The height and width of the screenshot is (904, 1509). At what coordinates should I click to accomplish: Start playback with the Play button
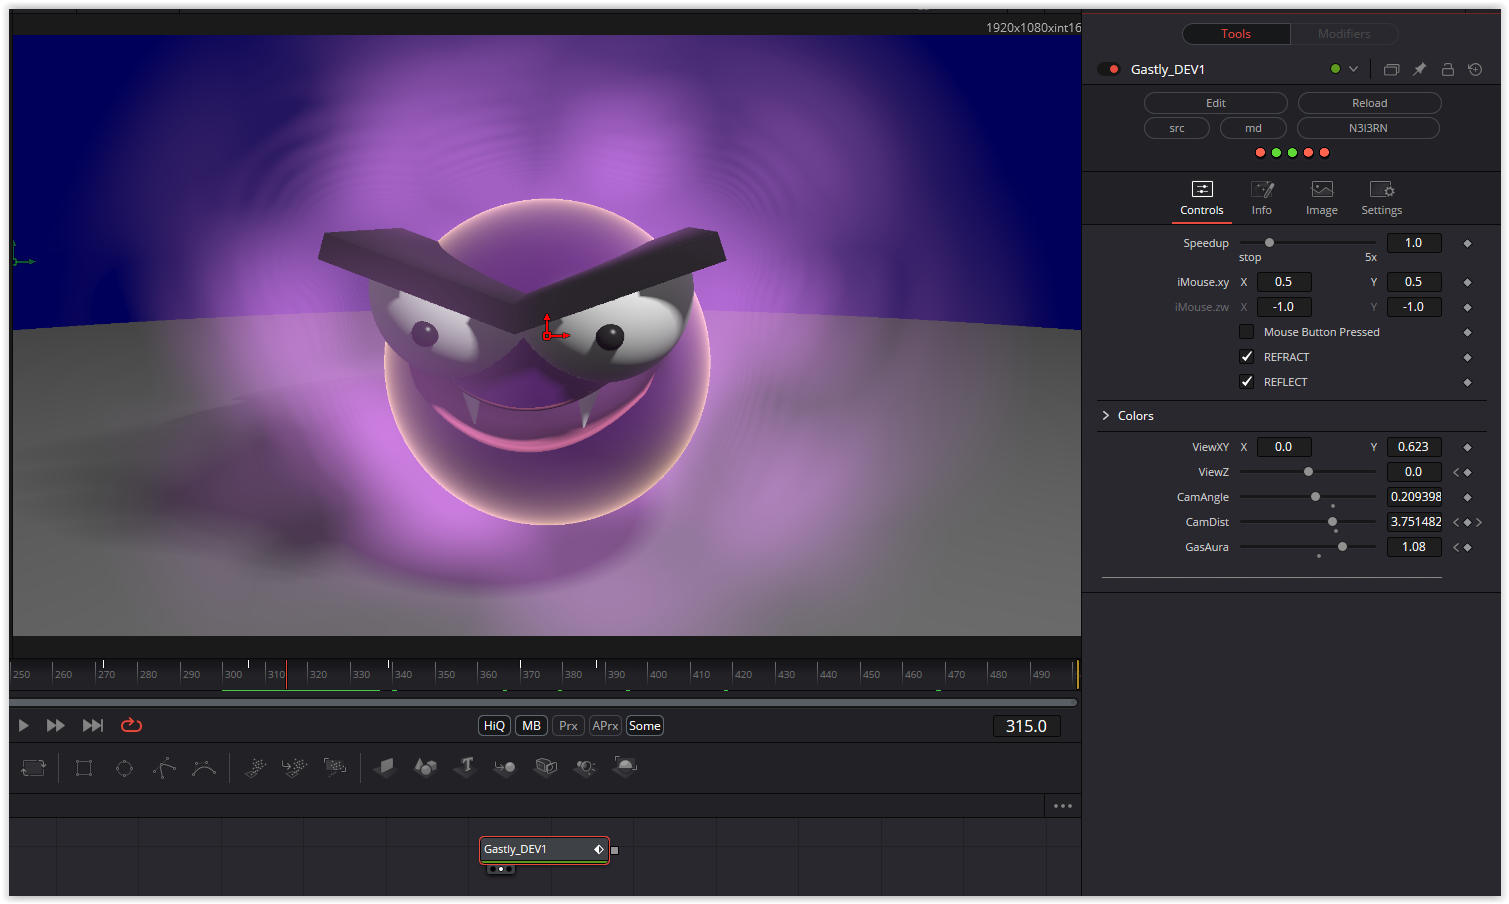tap(24, 725)
